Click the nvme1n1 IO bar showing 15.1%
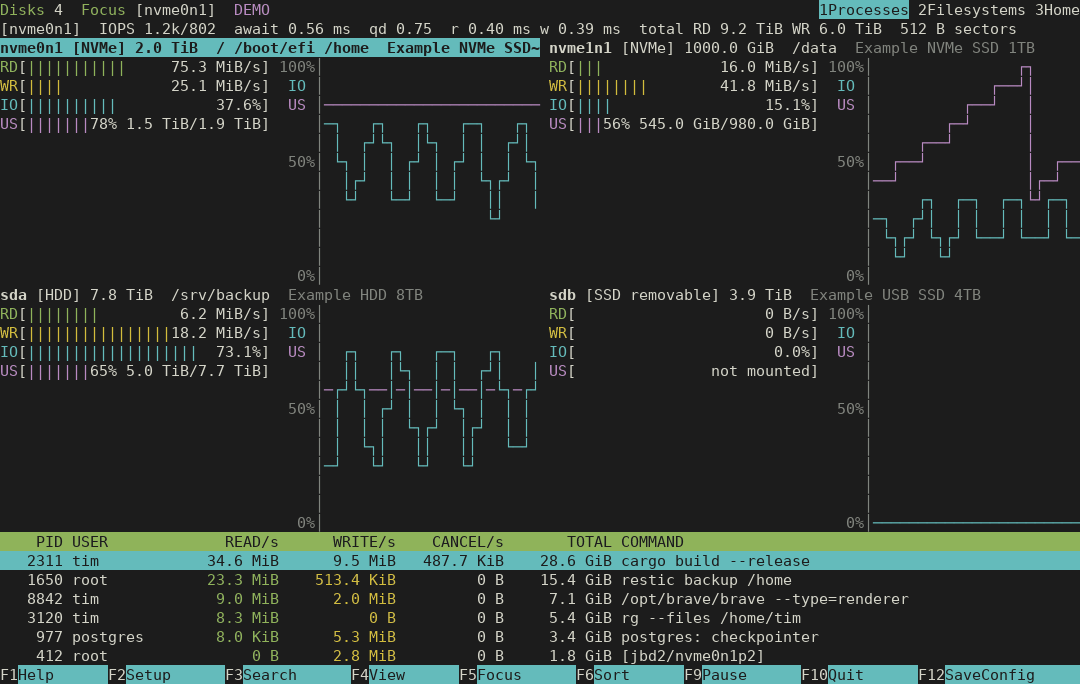1080x684 pixels. 684,105
